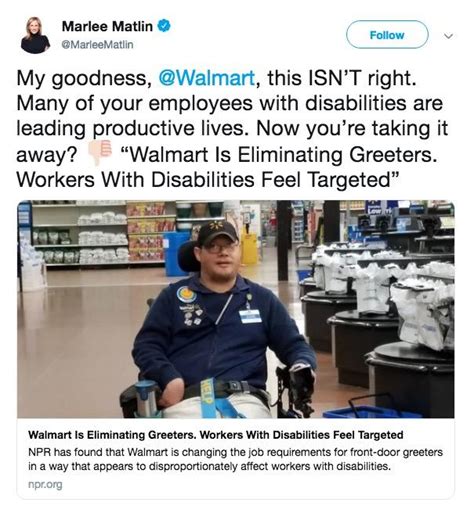Screen dimensions: 474x506
Task: Open Marlee Matlin's profile avatar
Action: (x=35, y=35)
